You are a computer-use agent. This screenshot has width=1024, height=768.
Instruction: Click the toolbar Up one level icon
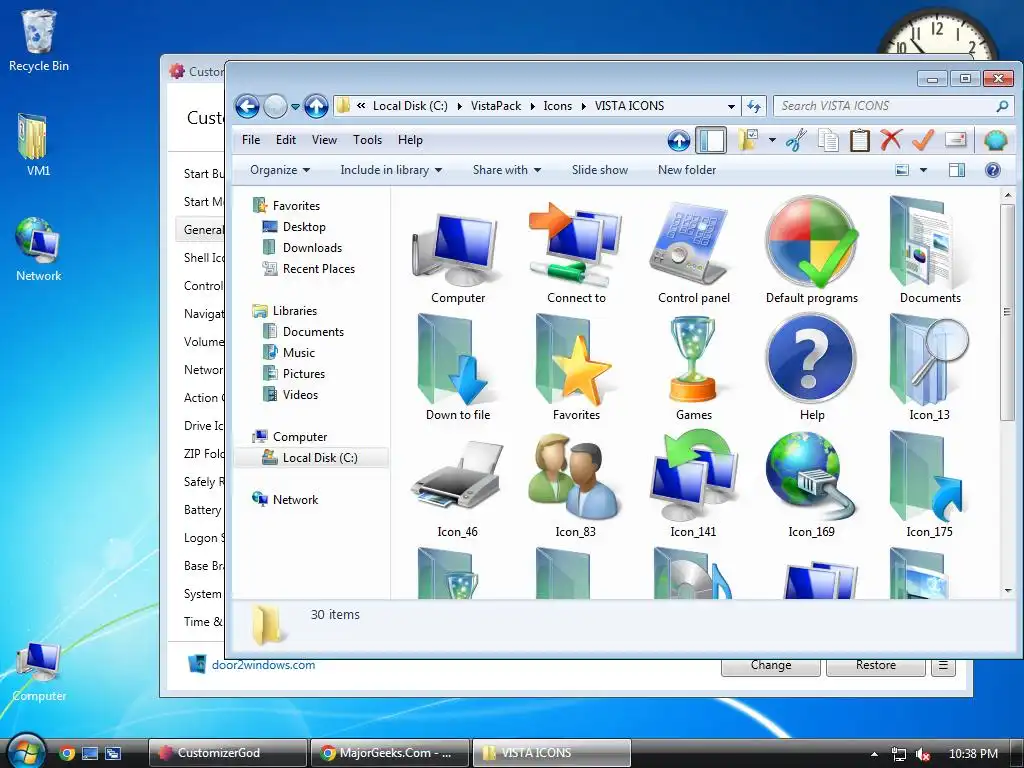(x=679, y=140)
